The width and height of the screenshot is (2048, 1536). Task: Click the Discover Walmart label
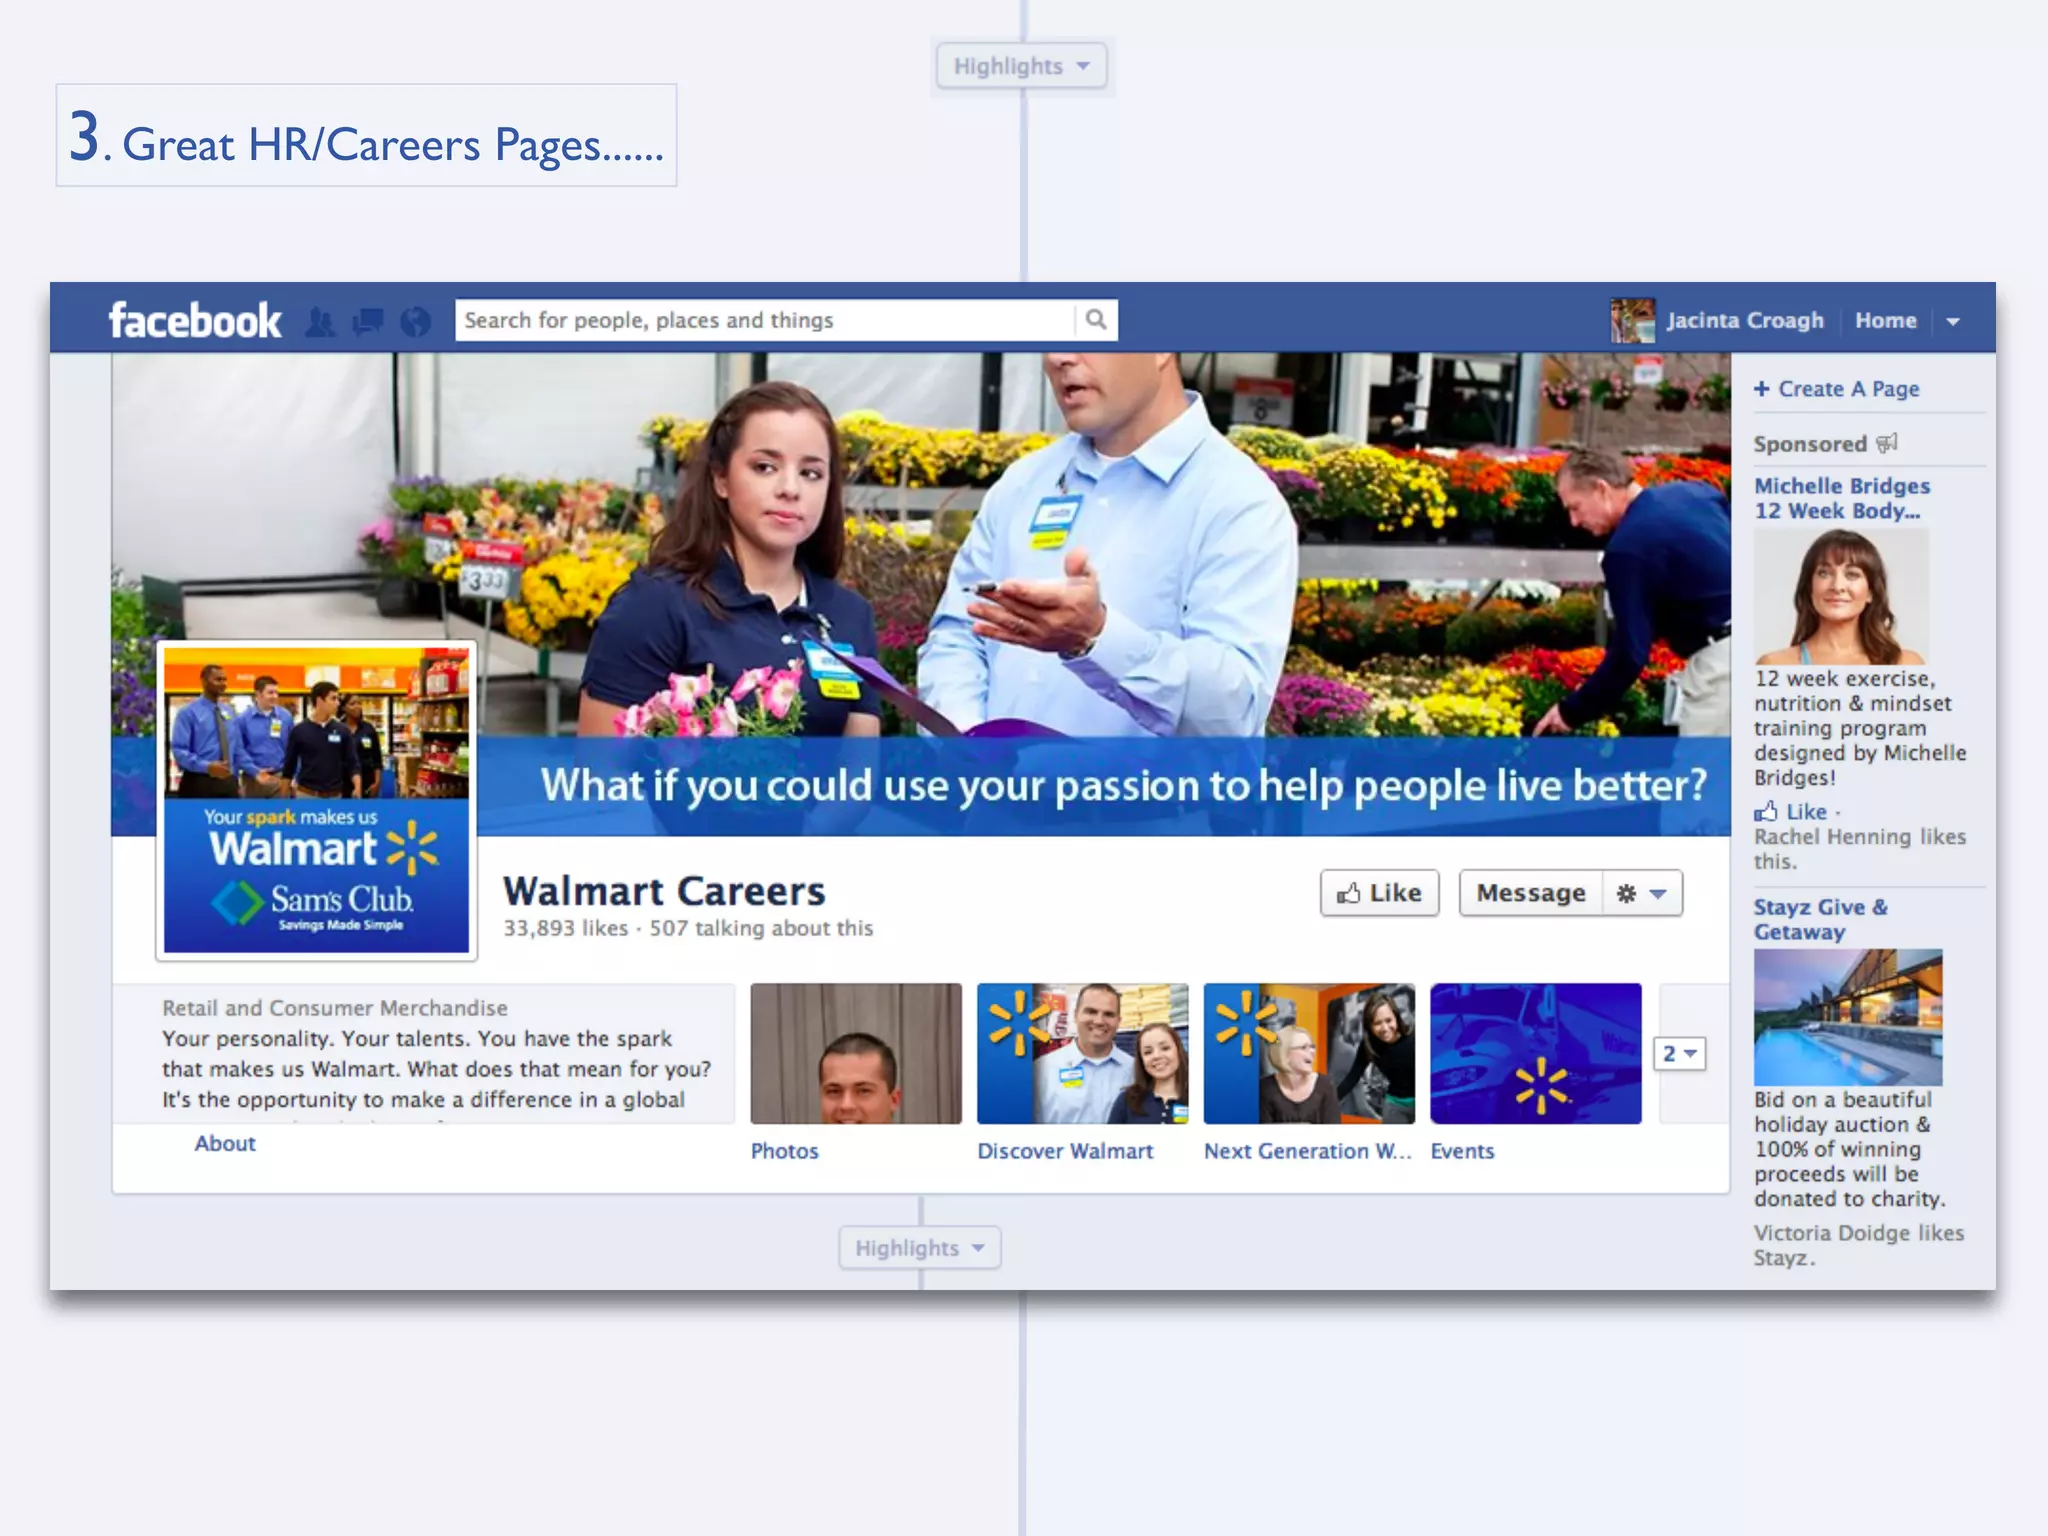click(1065, 1151)
